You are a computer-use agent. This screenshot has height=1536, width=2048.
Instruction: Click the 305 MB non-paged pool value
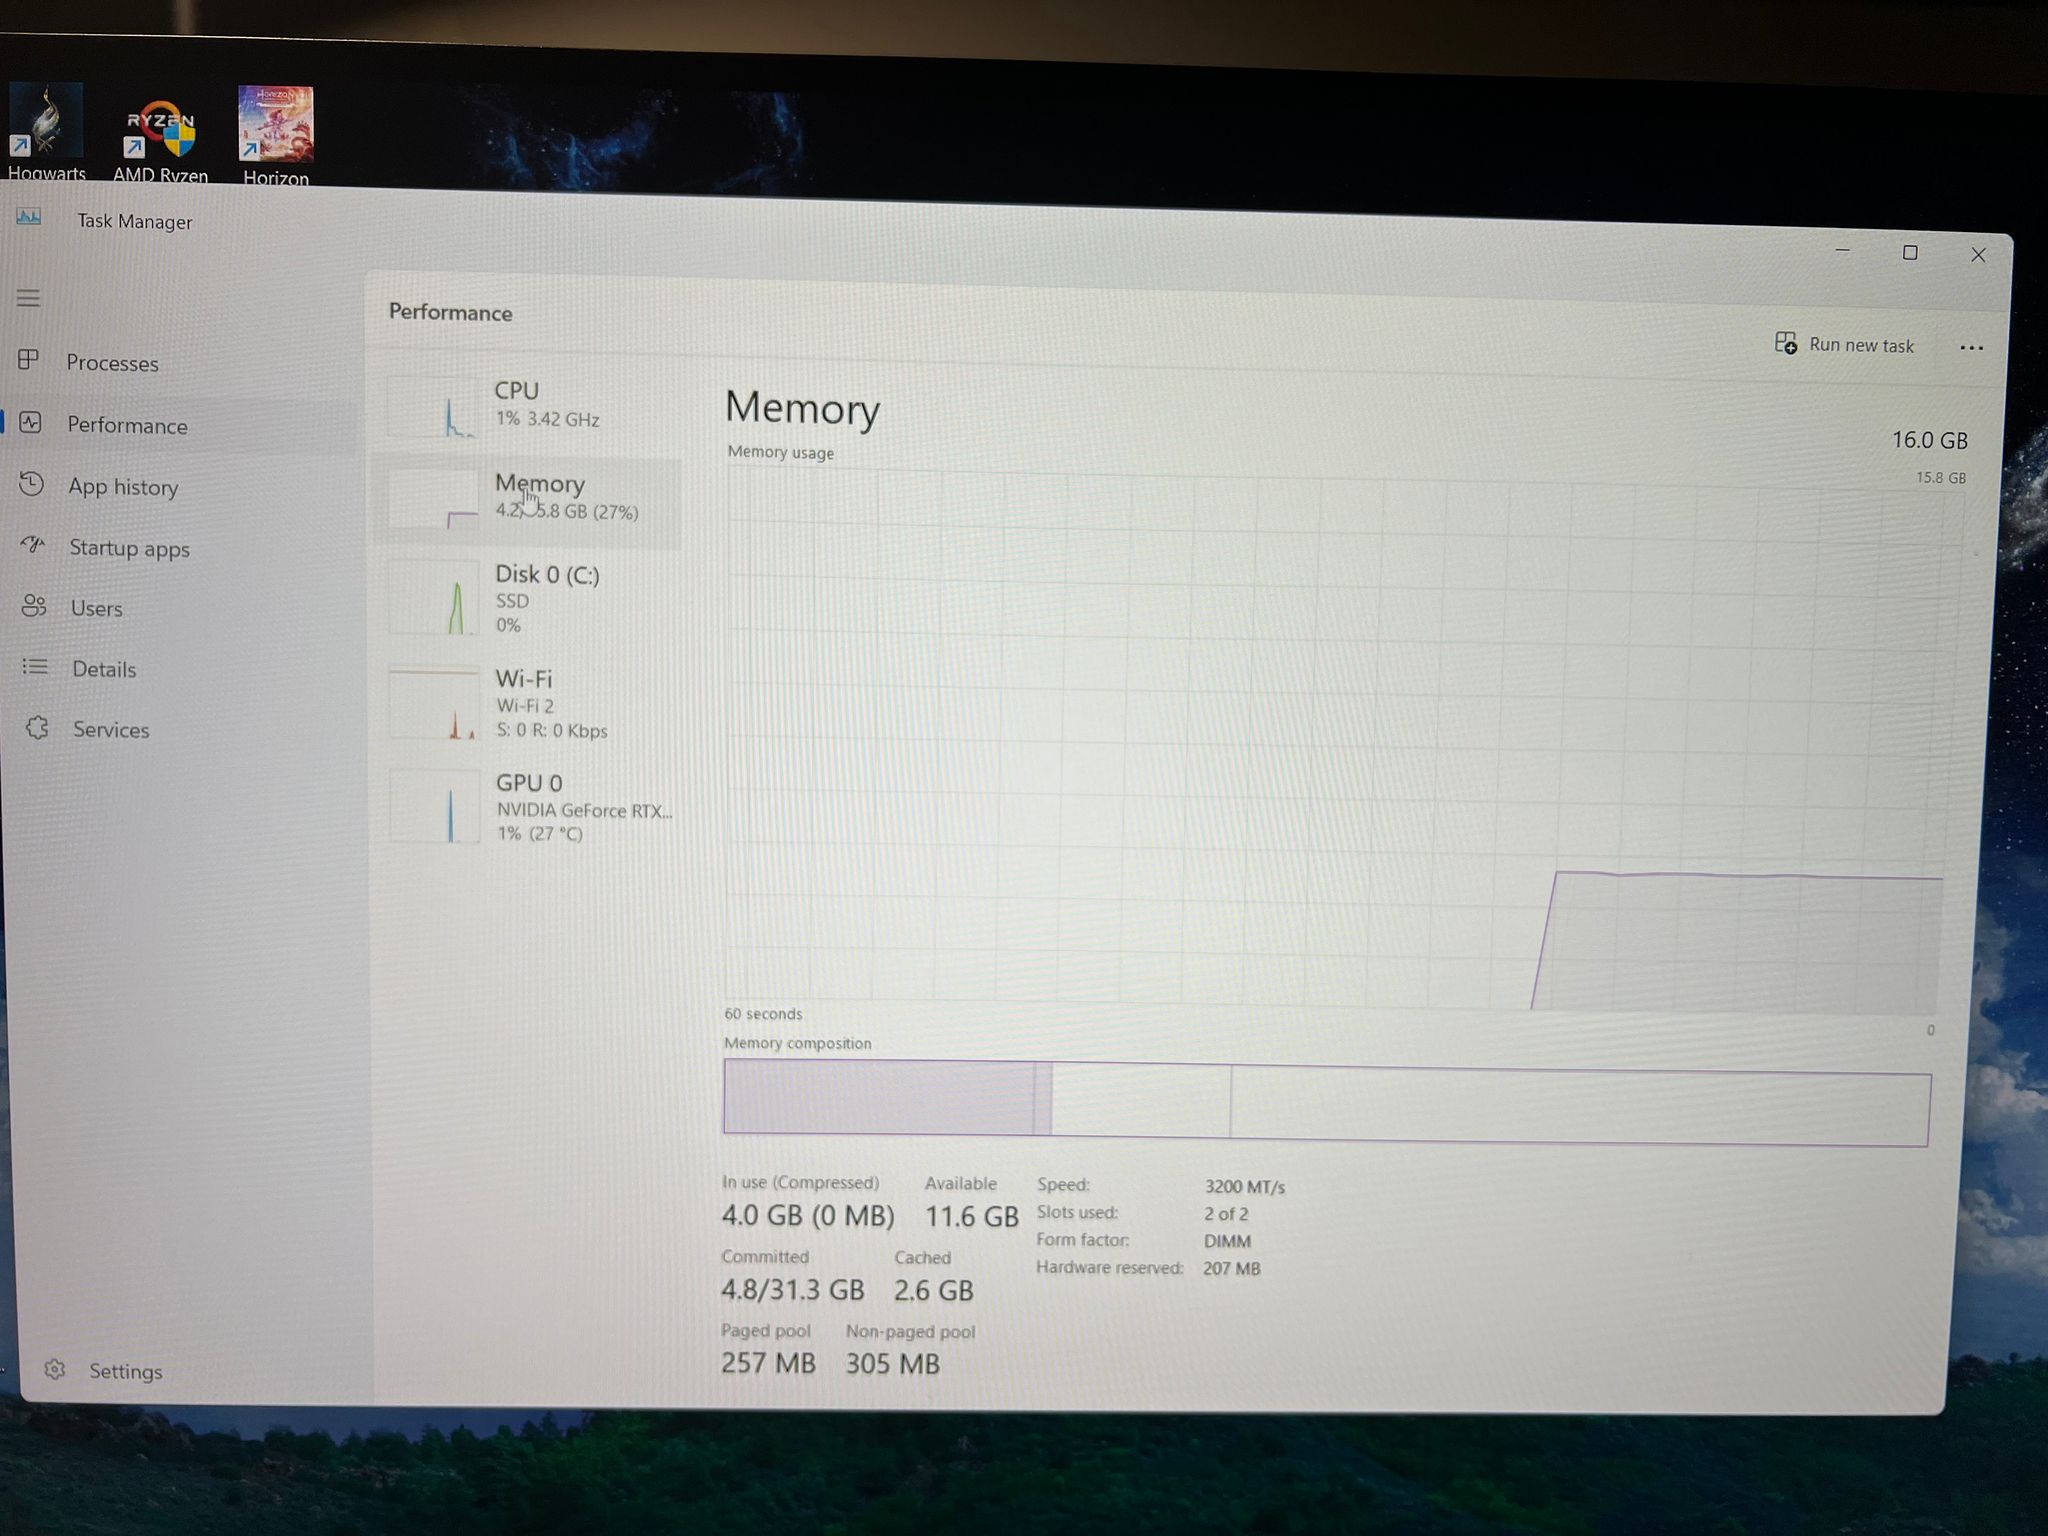point(892,1364)
